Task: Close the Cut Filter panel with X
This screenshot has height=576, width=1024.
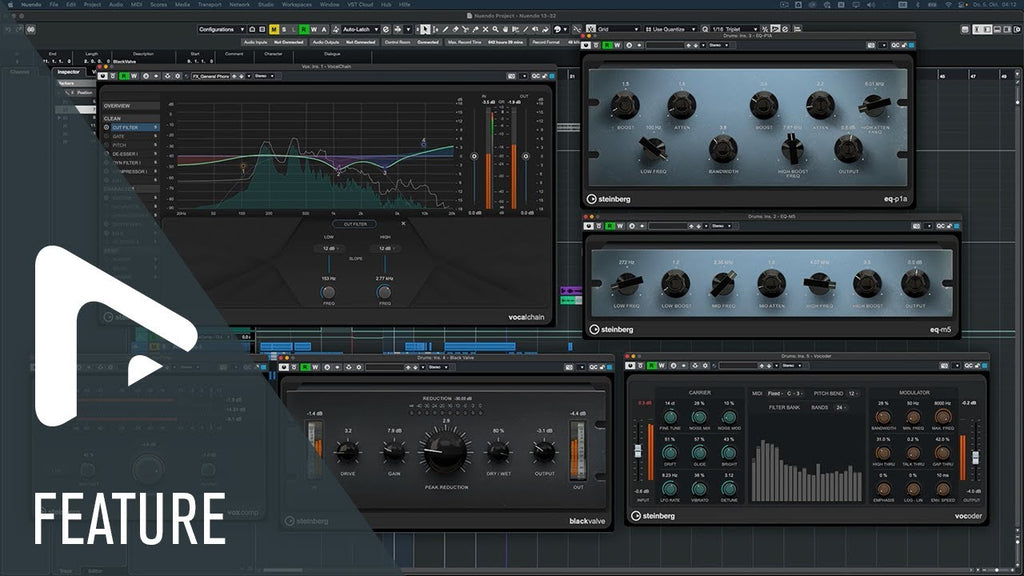Action: [x=403, y=223]
